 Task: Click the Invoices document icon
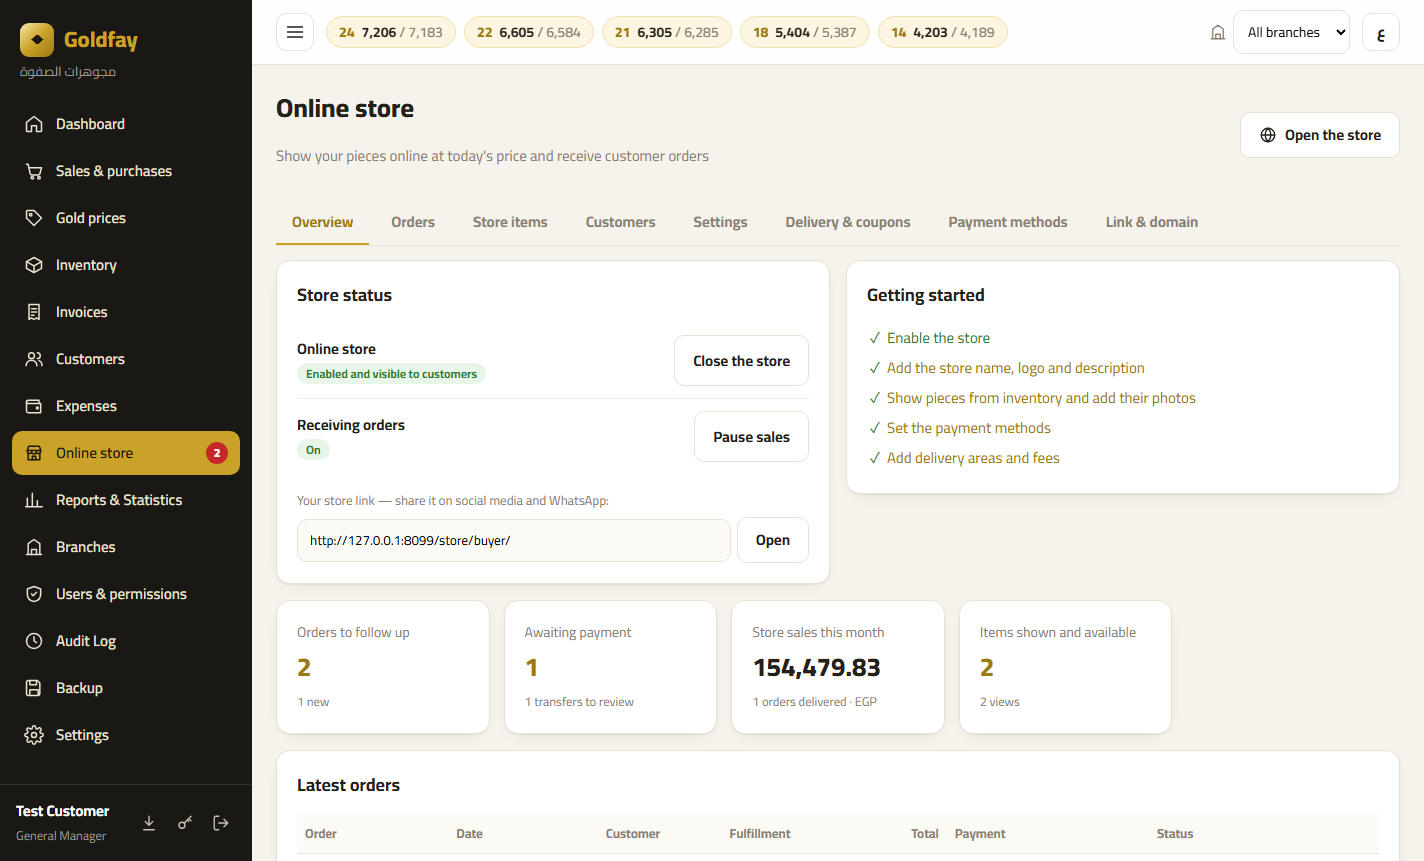coord(34,312)
